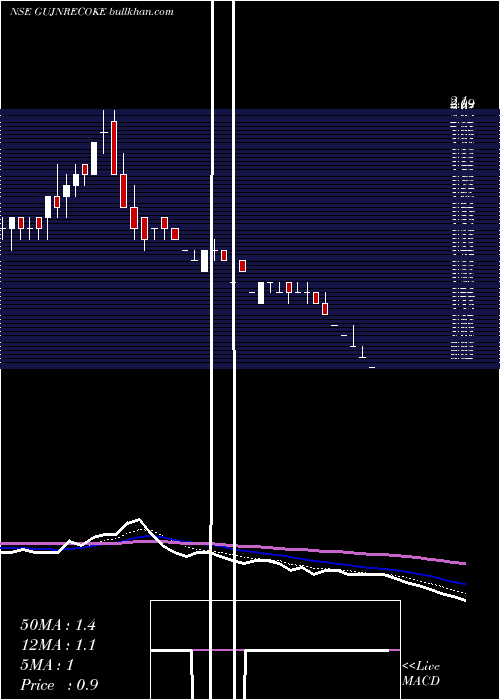Click the <<Live MACD label
The width and height of the screenshot is (500, 700).
tap(421, 674)
